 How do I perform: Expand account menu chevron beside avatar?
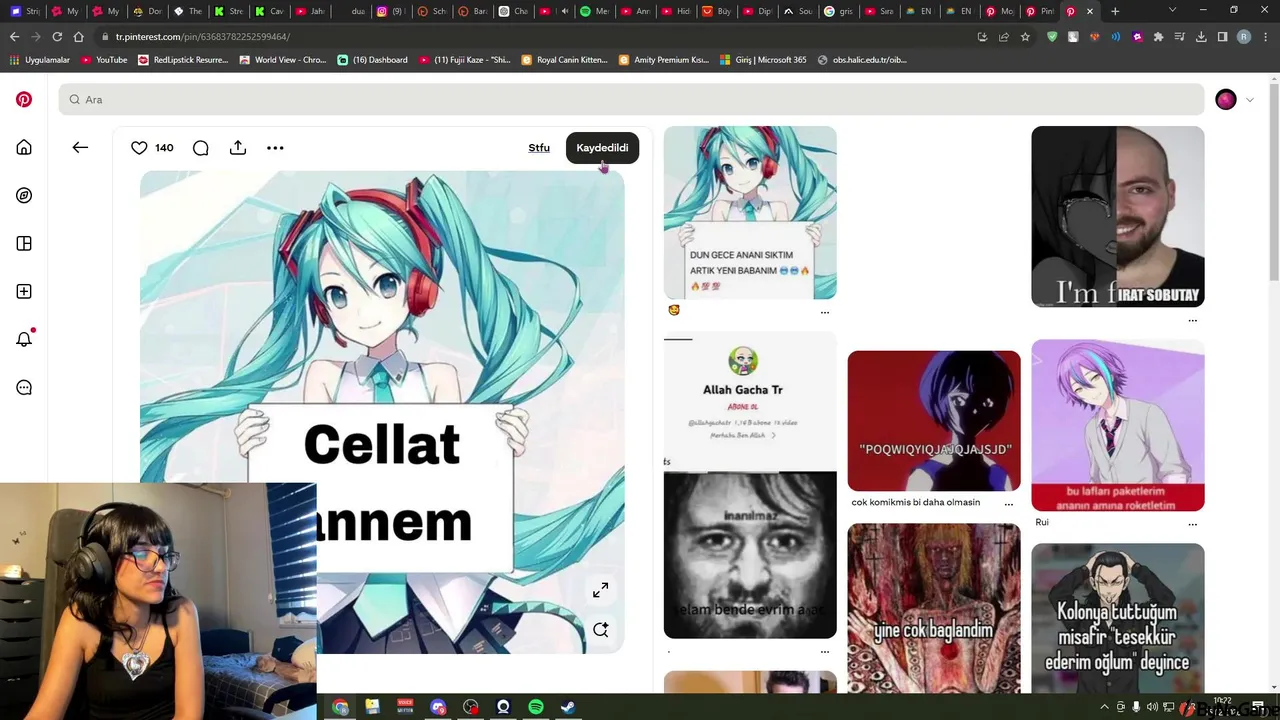(x=1249, y=100)
